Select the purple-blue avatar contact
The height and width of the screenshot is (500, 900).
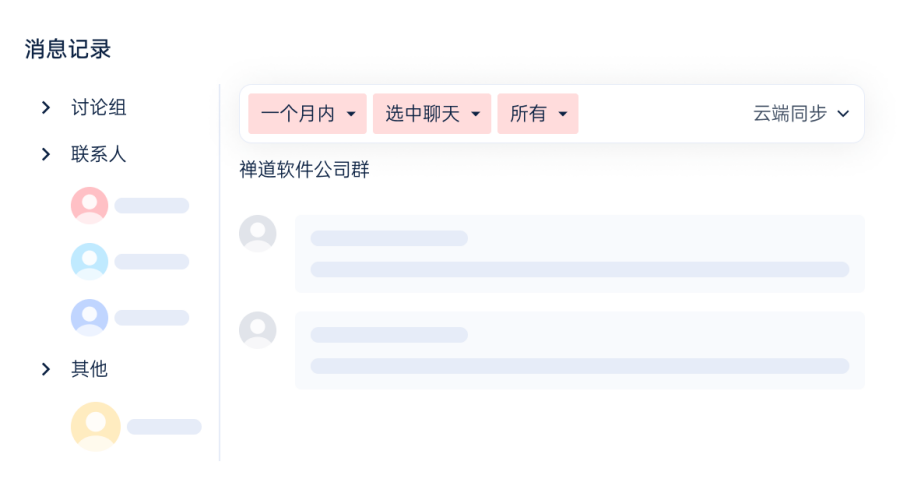90,317
